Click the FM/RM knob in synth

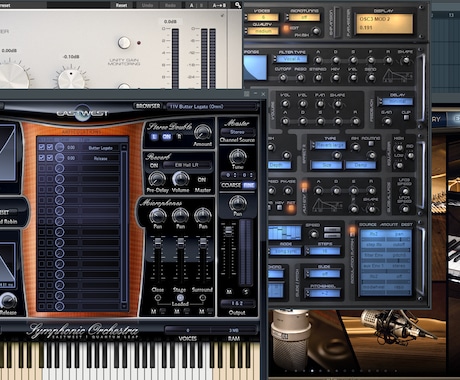tap(315, 32)
